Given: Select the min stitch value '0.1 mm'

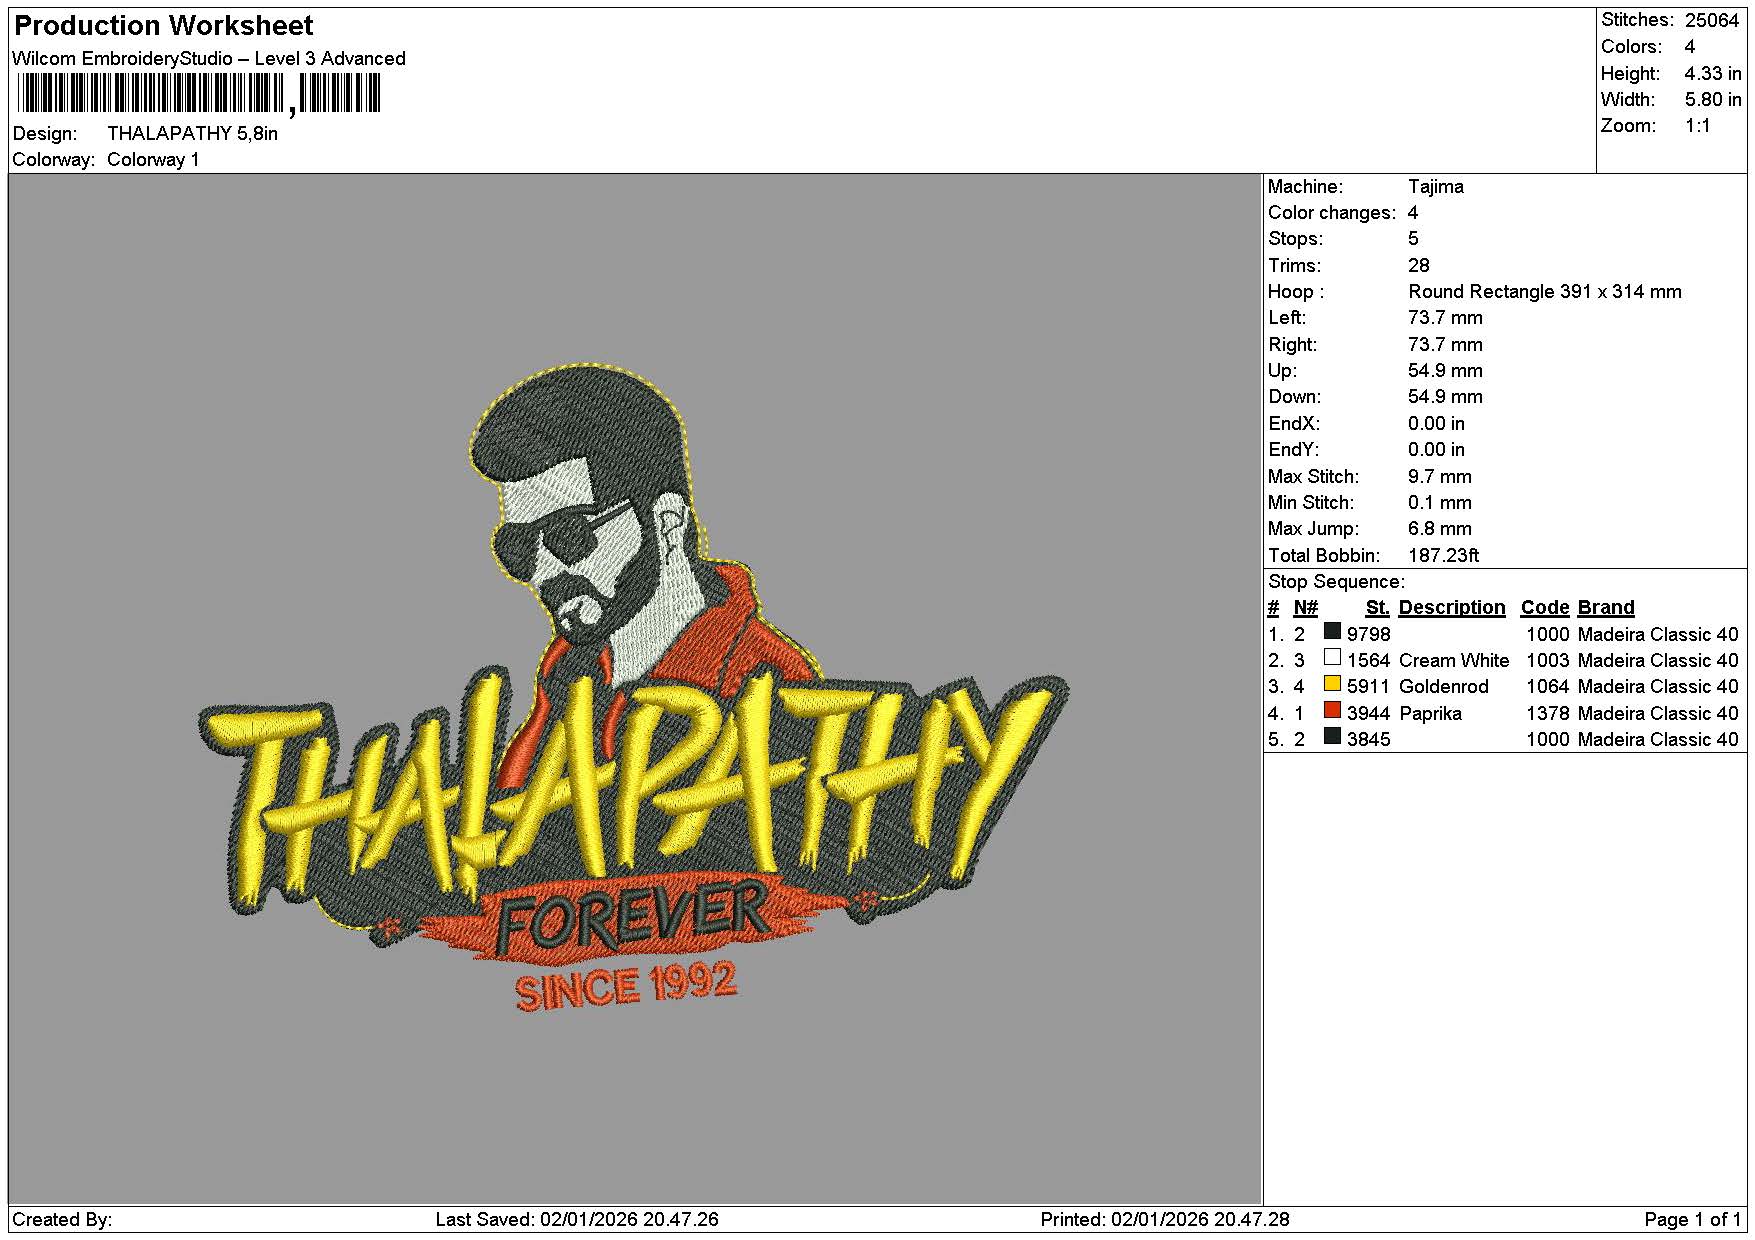Looking at the screenshot, I should click(1440, 503).
